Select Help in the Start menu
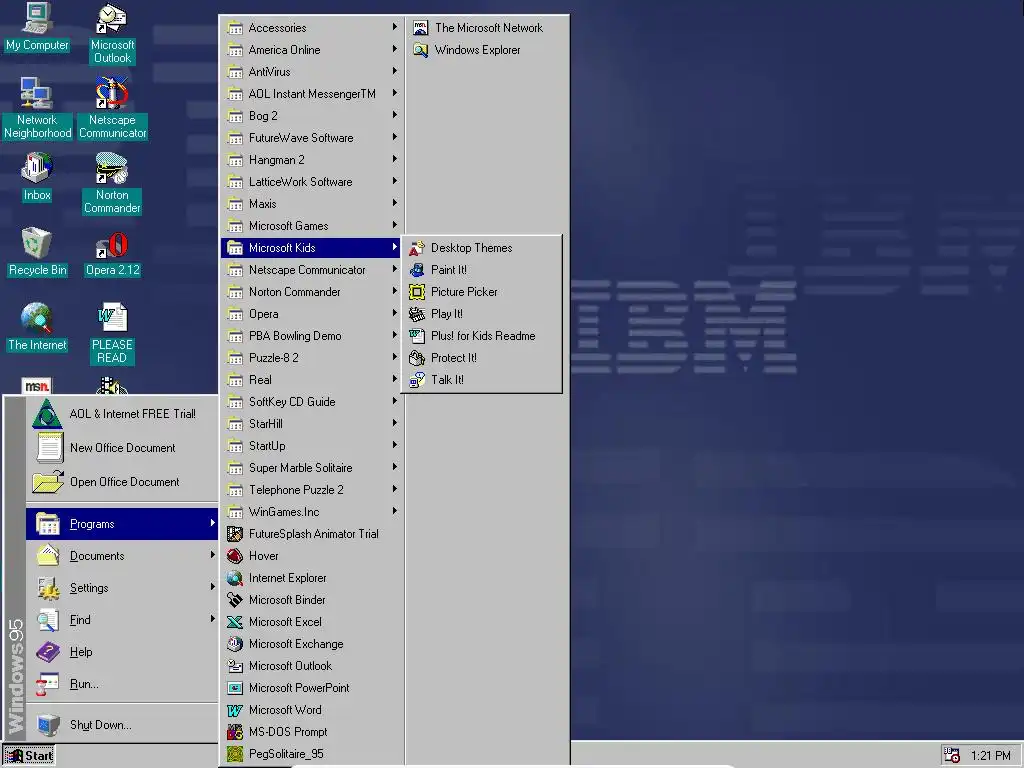1024x768 pixels. coord(122,652)
